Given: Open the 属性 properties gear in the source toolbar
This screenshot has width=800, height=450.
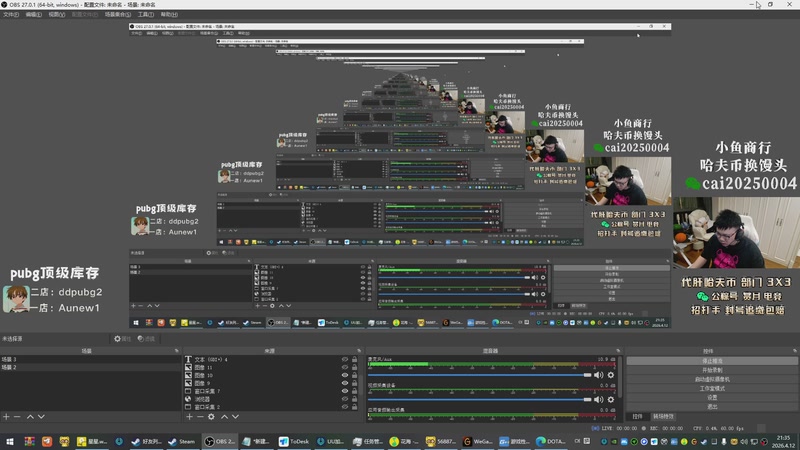Looking at the screenshot, I should click(122, 339).
